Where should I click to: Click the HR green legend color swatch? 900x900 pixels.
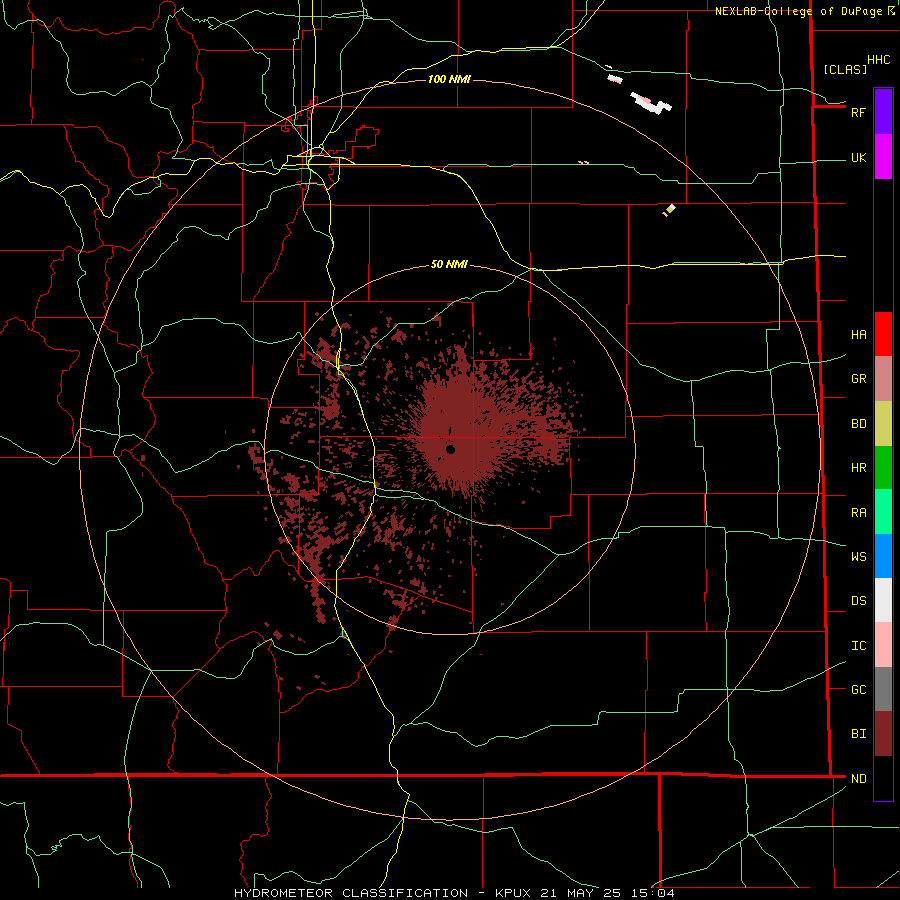(x=883, y=467)
